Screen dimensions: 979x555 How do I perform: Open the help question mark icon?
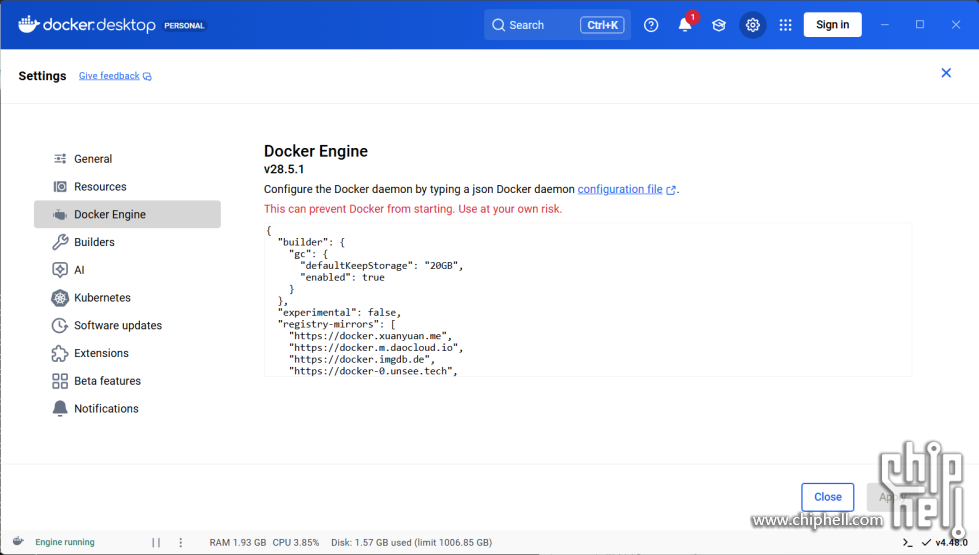pos(651,25)
